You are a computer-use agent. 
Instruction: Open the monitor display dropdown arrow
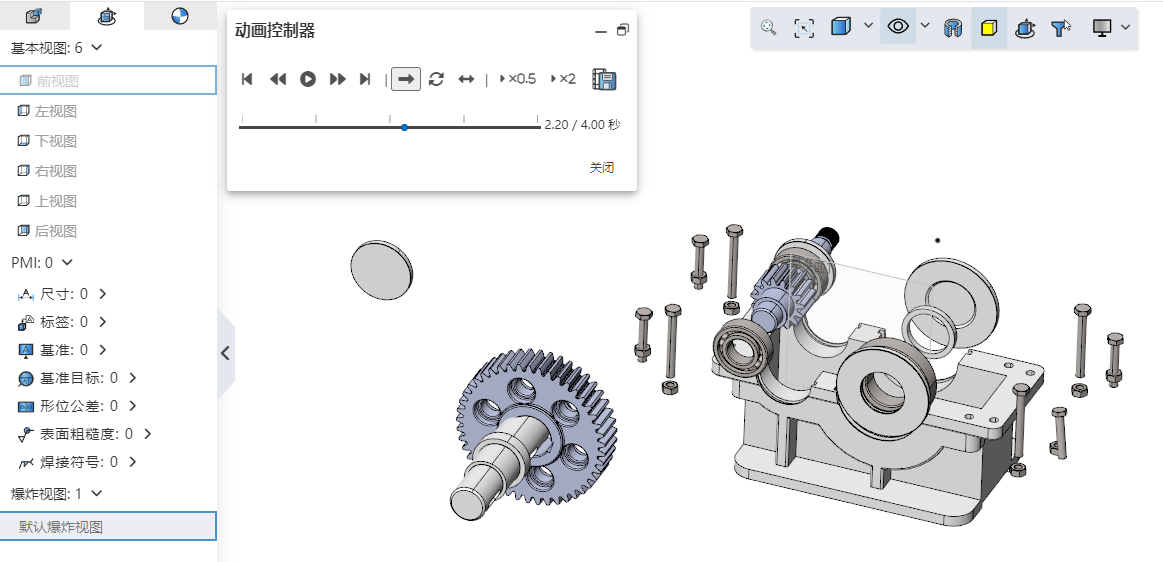click(1125, 27)
